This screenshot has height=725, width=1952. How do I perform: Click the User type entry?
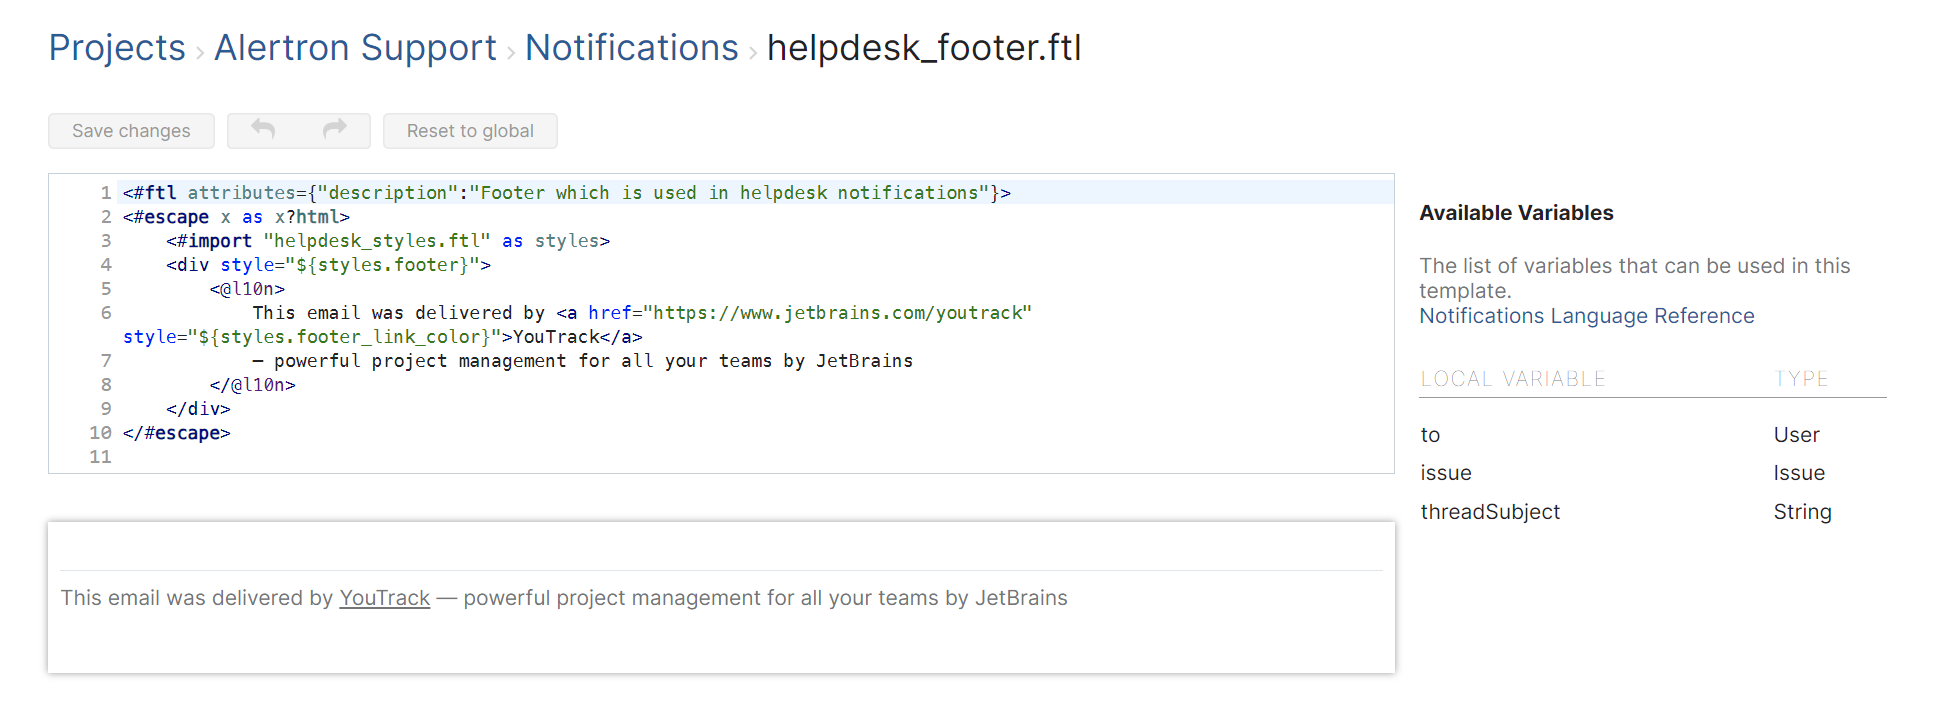1796,435
